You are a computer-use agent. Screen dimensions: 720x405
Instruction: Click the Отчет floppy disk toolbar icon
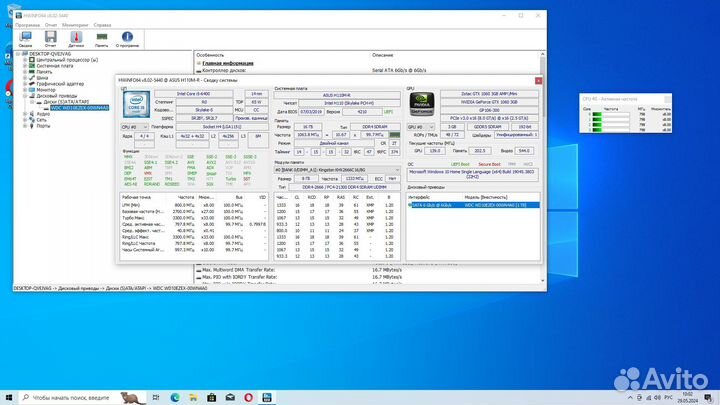(51, 39)
